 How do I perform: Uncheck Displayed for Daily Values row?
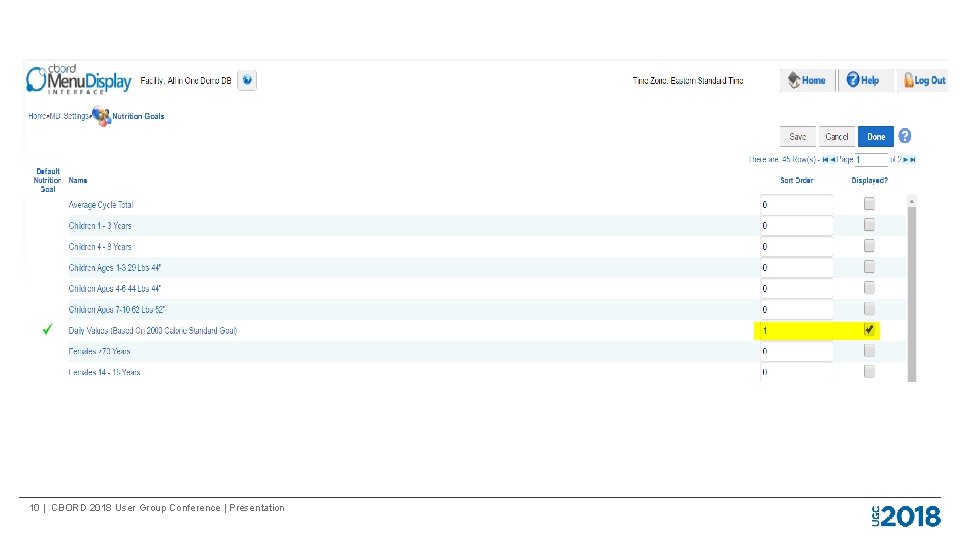click(x=869, y=330)
